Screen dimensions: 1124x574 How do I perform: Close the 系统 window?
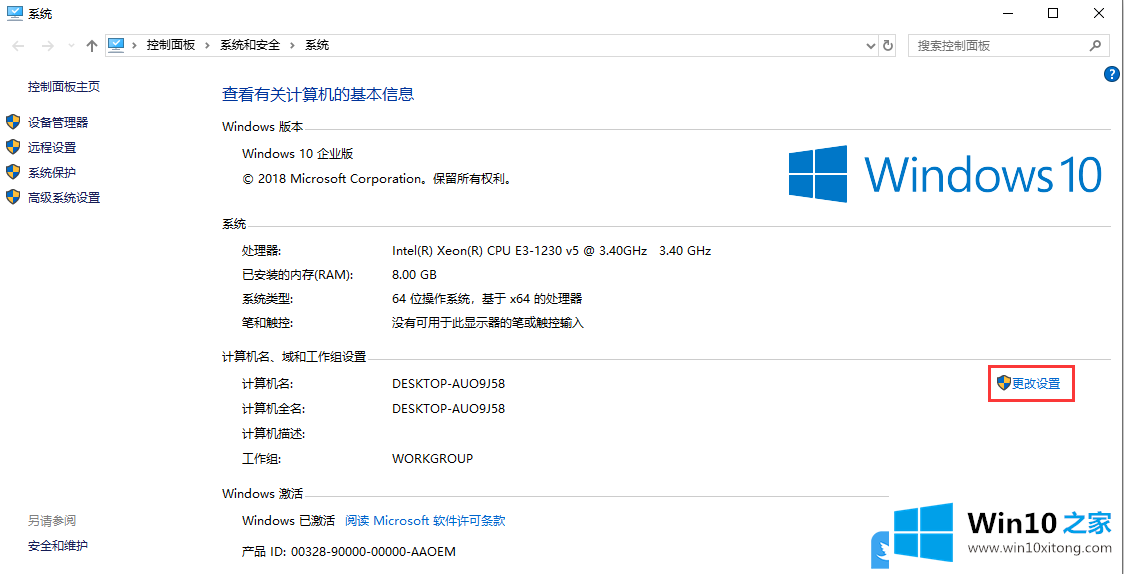coord(1099,13)
